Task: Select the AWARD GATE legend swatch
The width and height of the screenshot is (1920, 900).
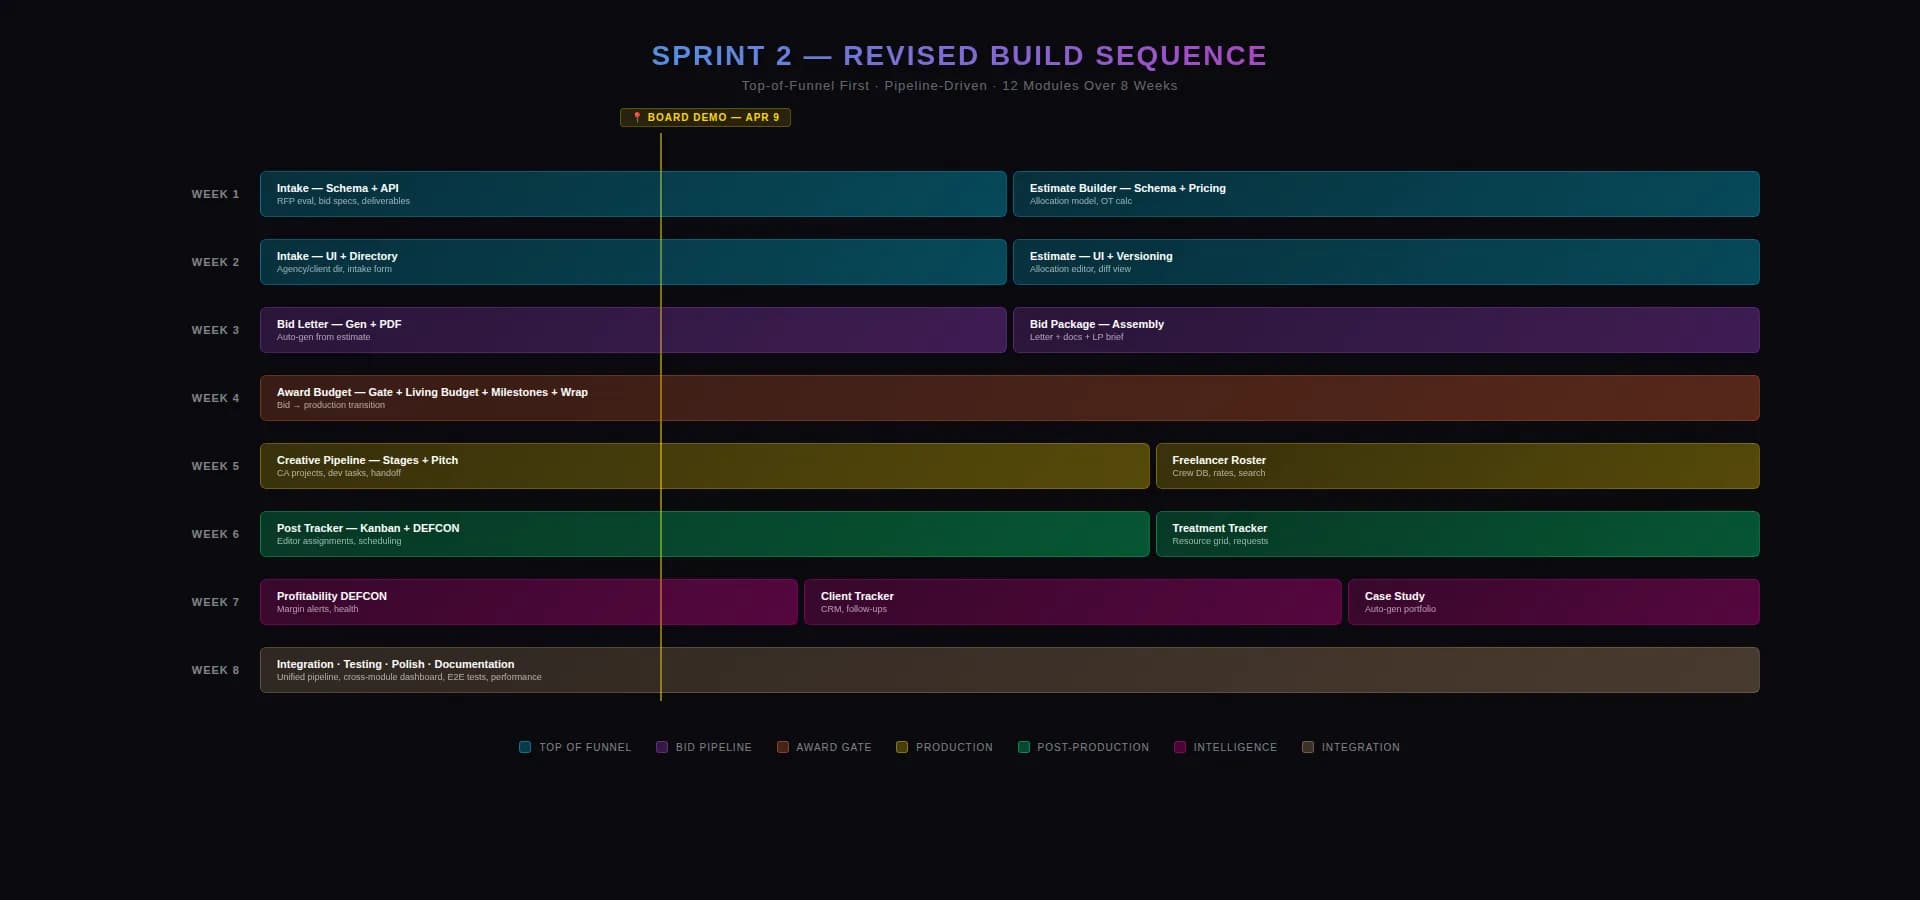Action: (785, 747)
